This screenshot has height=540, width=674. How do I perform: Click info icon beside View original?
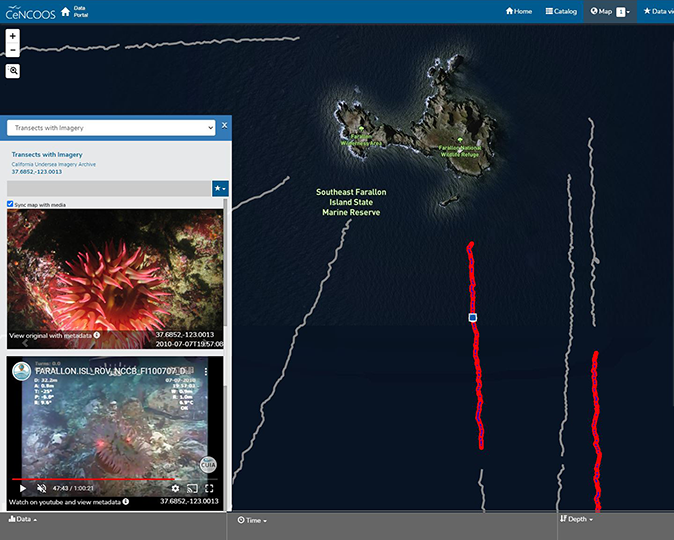(x=97, y=335)
